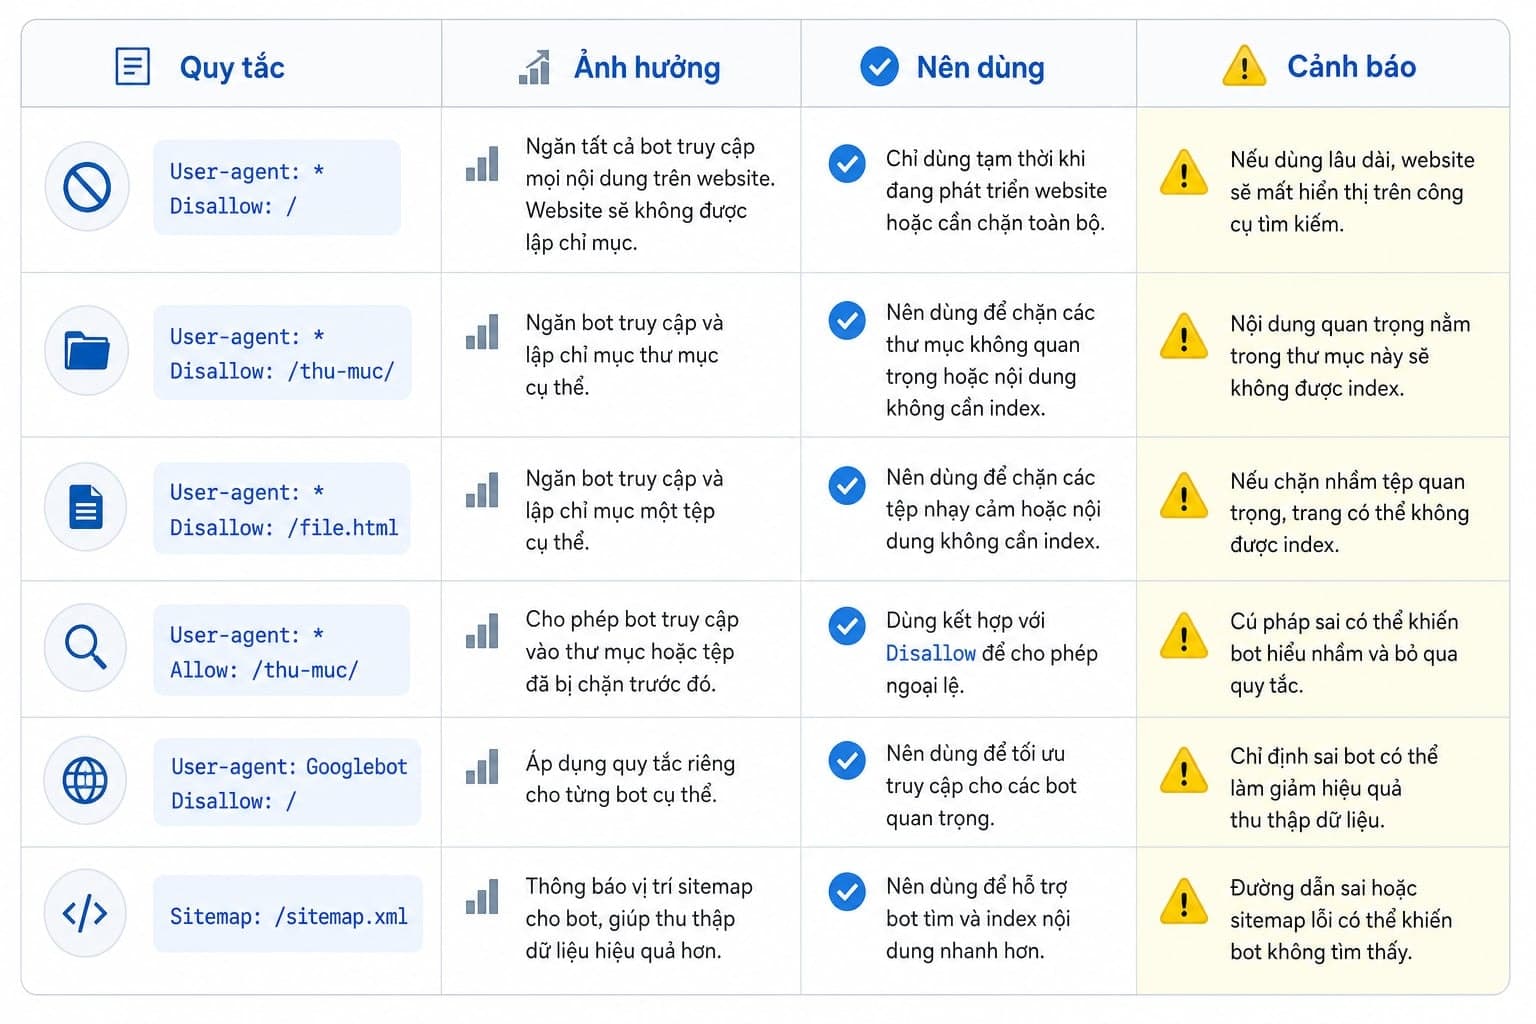Click the Ảnh hưởng header growth chart icon
The image size is (1536, 1024).
pos(535,67)
